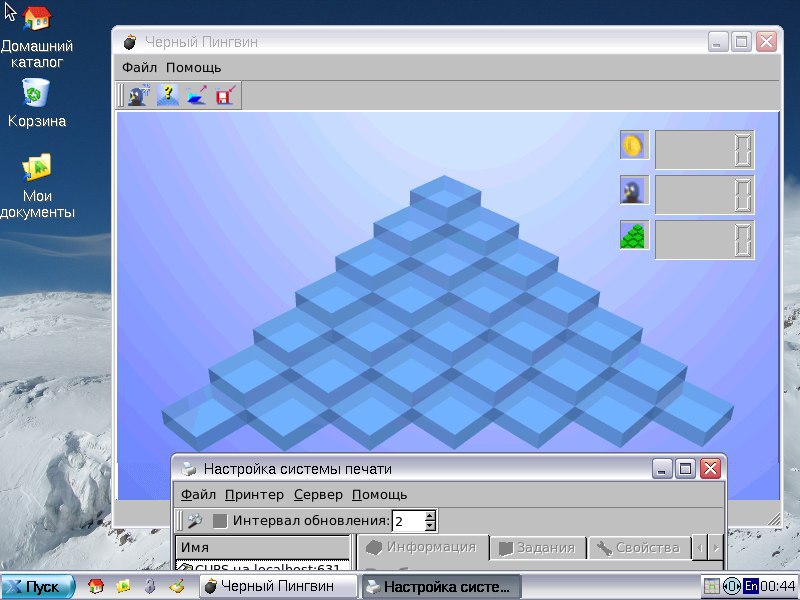Click the desktop pager tray icon
The width and height of the screenshot is (800, 600).
coord(711,586)
